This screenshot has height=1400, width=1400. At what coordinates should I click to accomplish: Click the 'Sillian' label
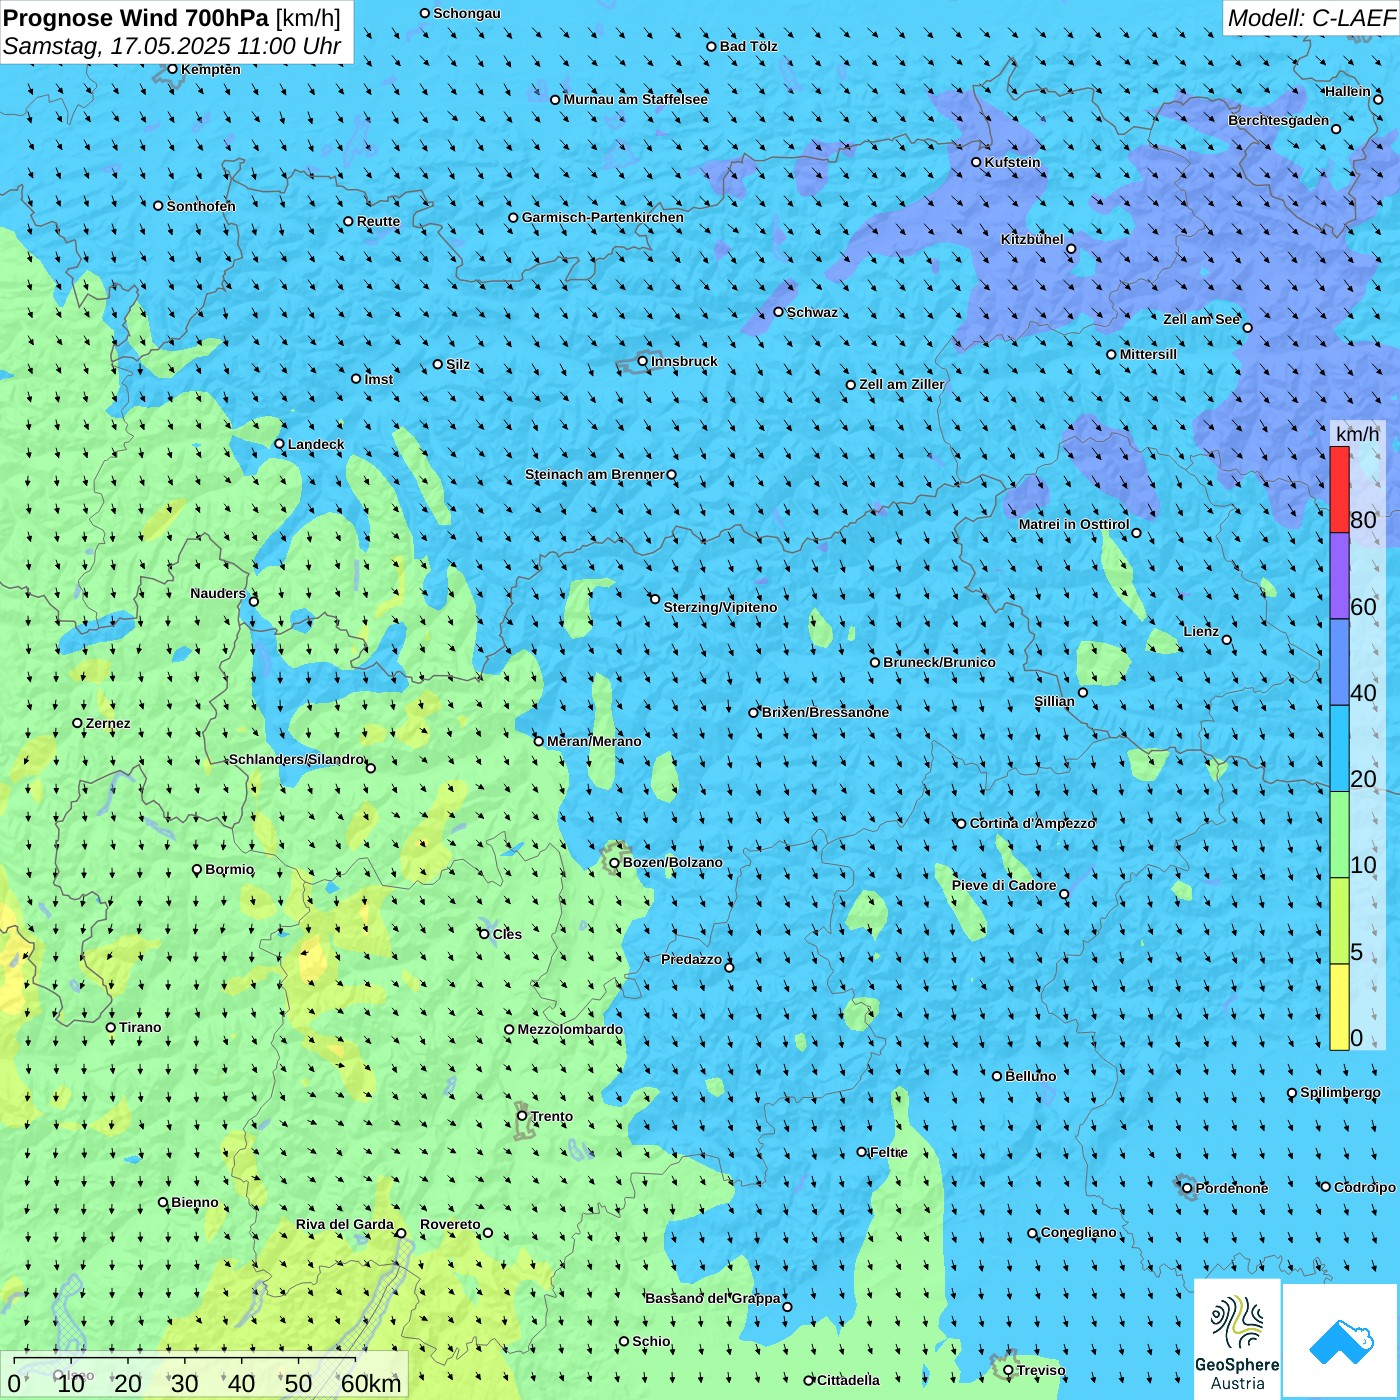tap(1054, 701)
